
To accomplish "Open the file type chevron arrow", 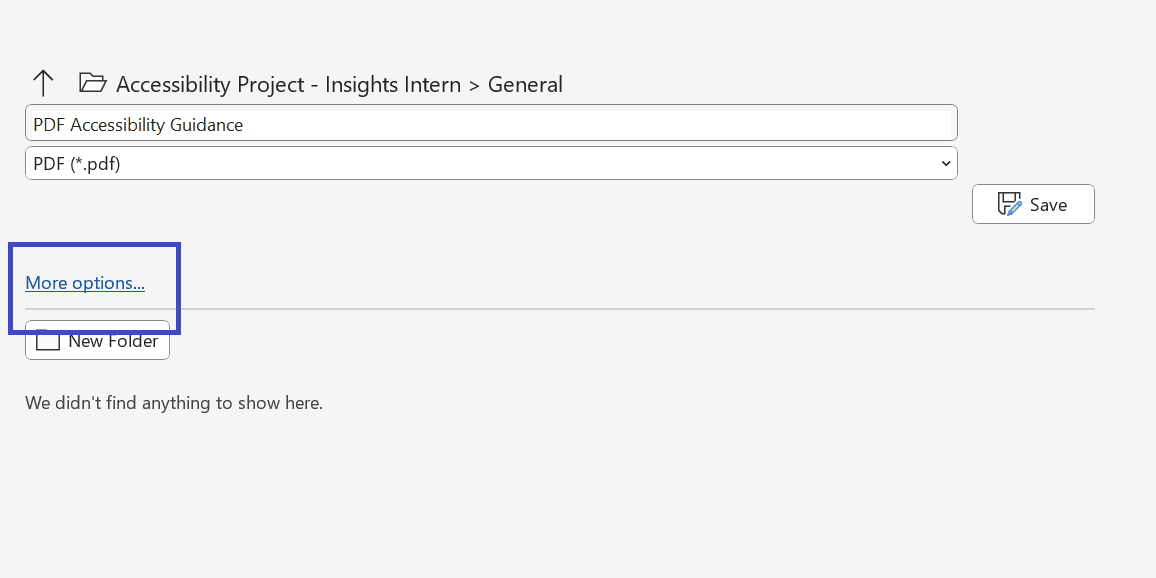I will 946,164.
